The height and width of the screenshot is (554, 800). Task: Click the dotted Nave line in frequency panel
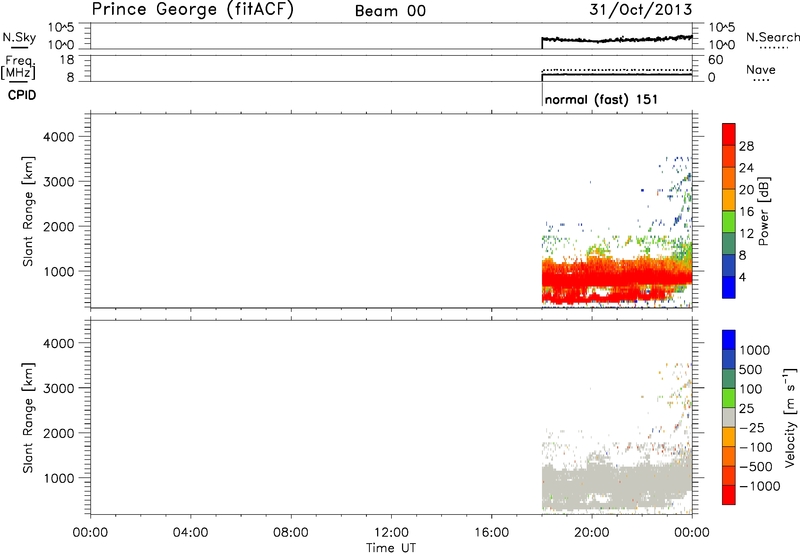[x=617, y=69]
